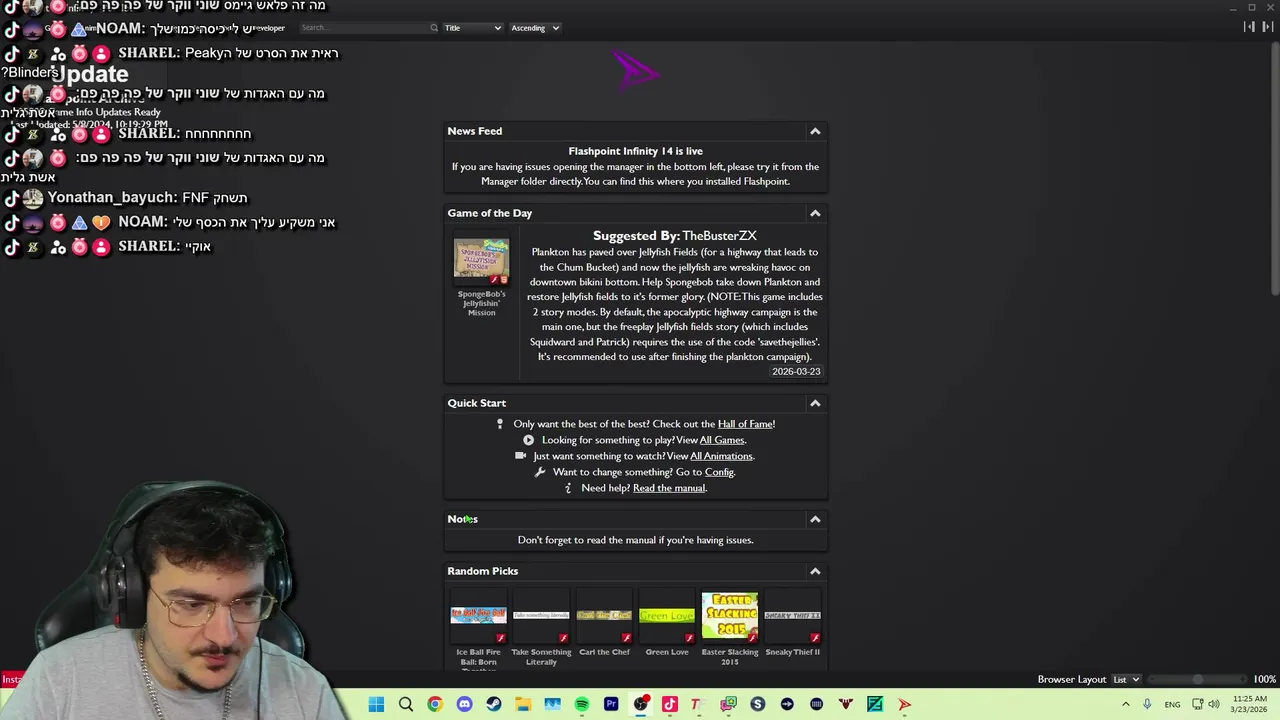Click the wrench icon beside Config

tap(540, 472)
